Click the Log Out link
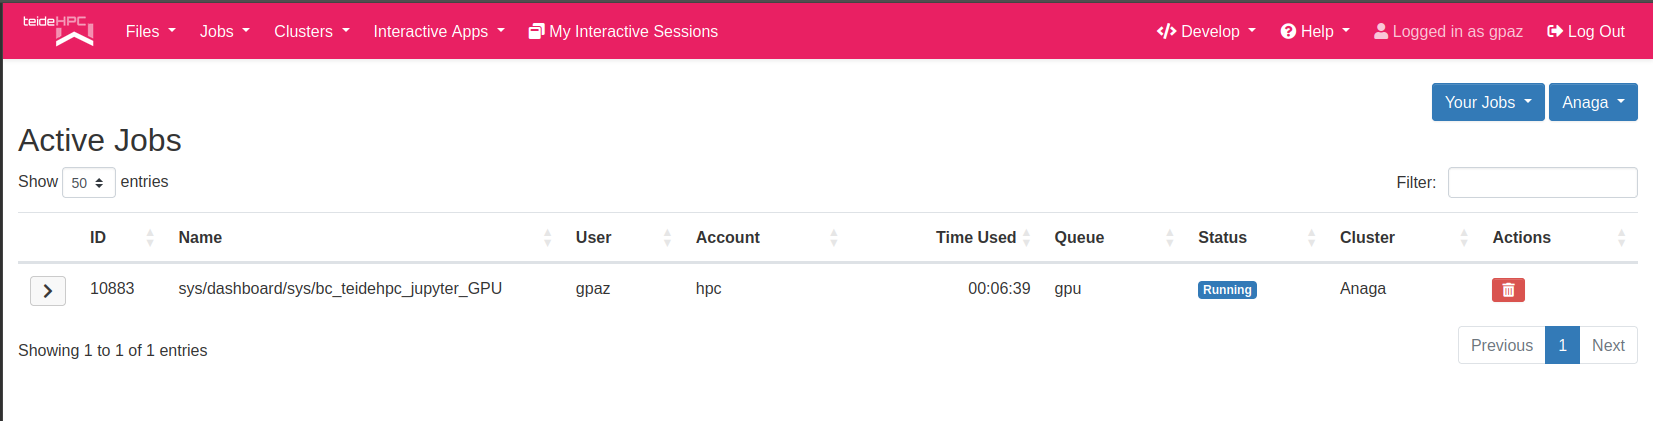Image resolution: width=1653 pixels, height=421 pixels. 1585,32
